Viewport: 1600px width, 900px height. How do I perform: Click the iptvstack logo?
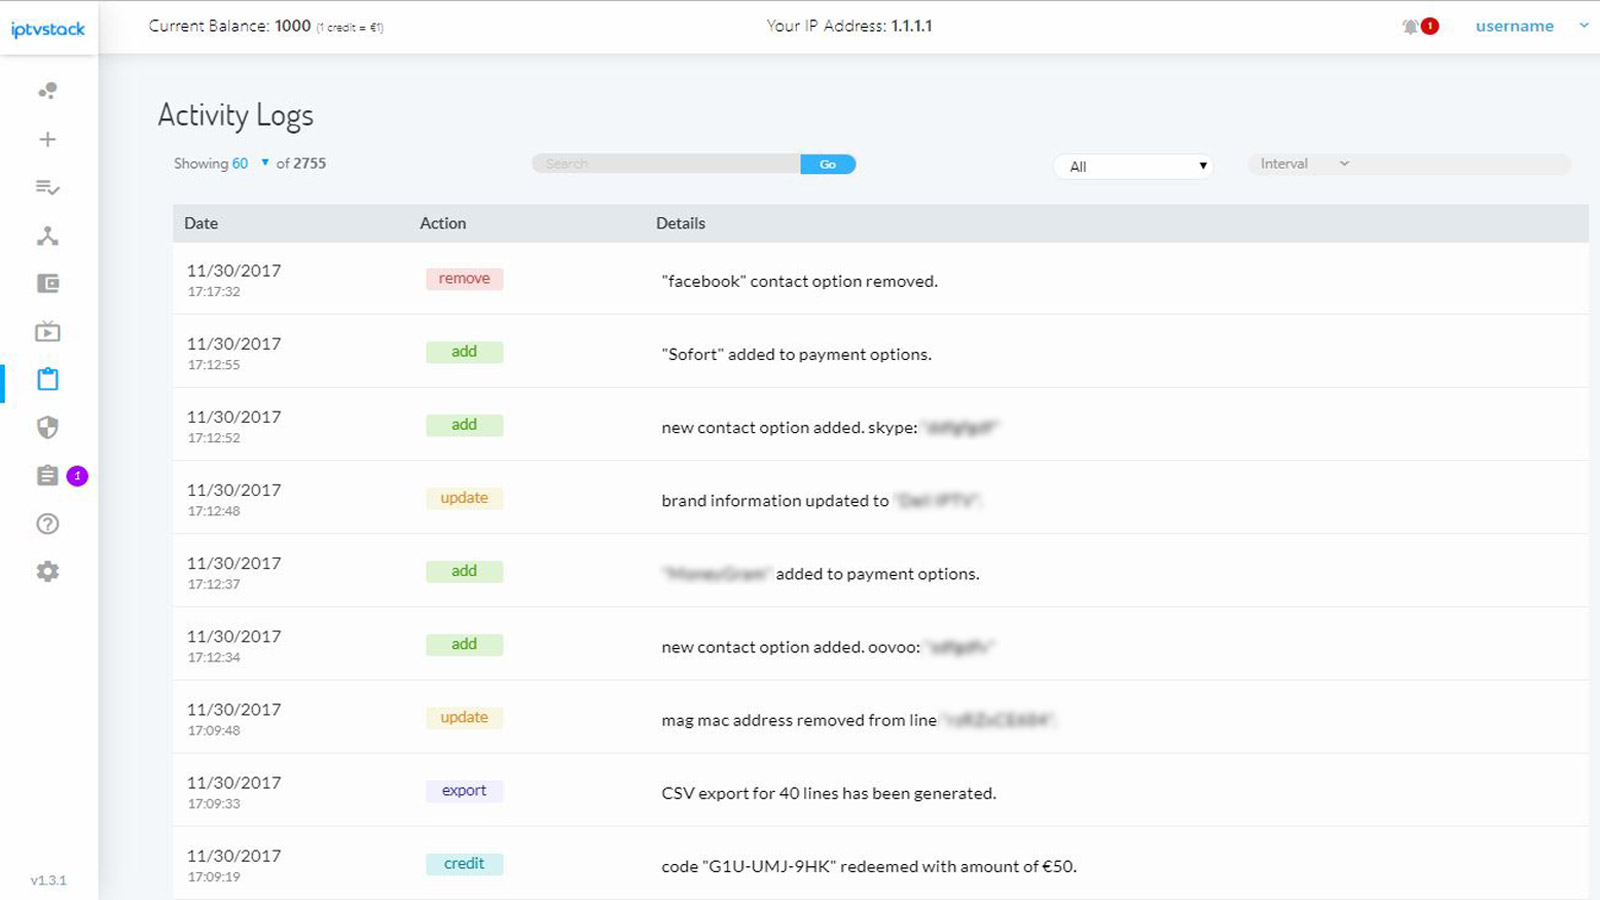point(48,29)
